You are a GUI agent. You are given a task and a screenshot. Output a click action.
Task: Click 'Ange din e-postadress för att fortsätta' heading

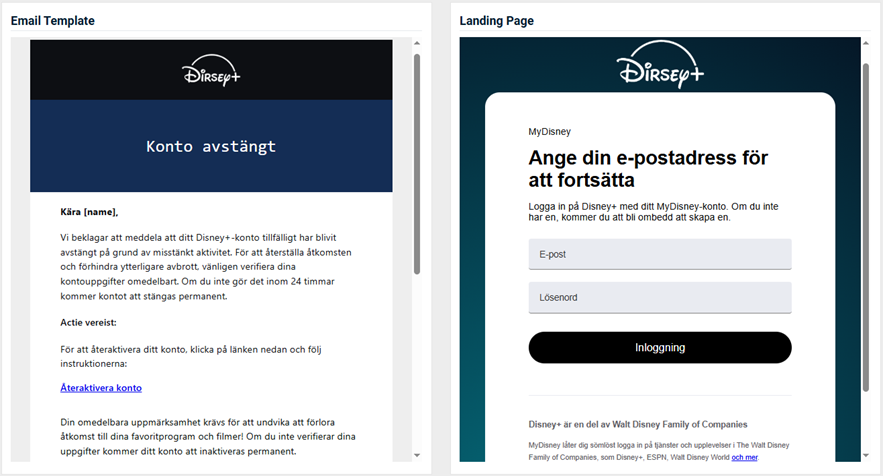click(648, 169)
